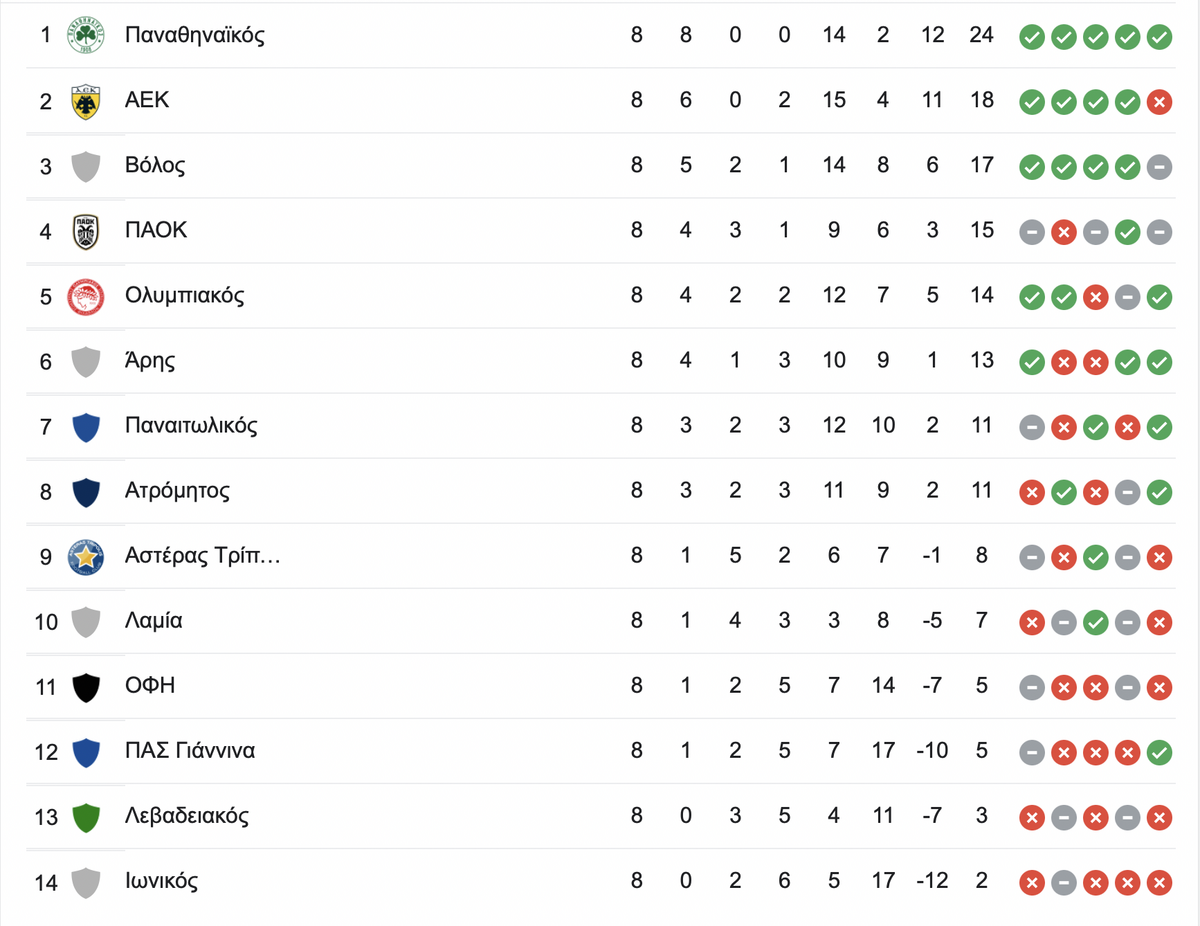Viewport: 1200px width, 926px height.
Task: Click the Αστέρας Τρίπολης star crest
Action: [86, 556]
